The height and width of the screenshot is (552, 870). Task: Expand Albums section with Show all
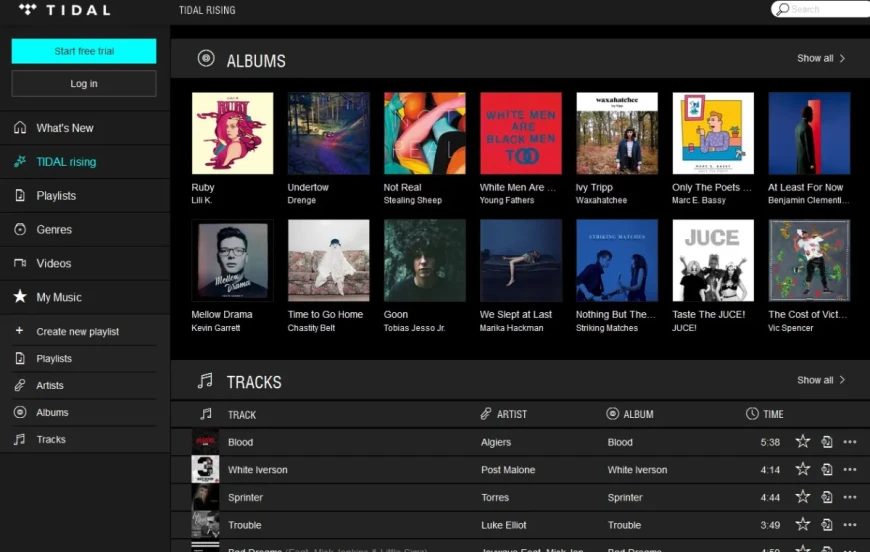click(x=821, y=59)
